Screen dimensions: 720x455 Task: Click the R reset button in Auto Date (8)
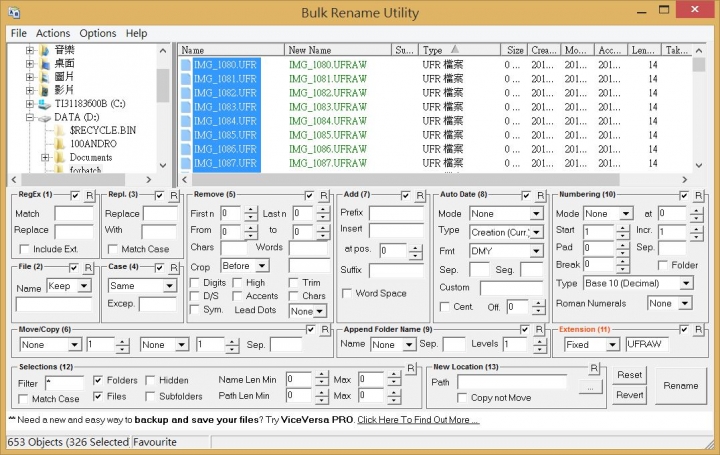[540, 196]
